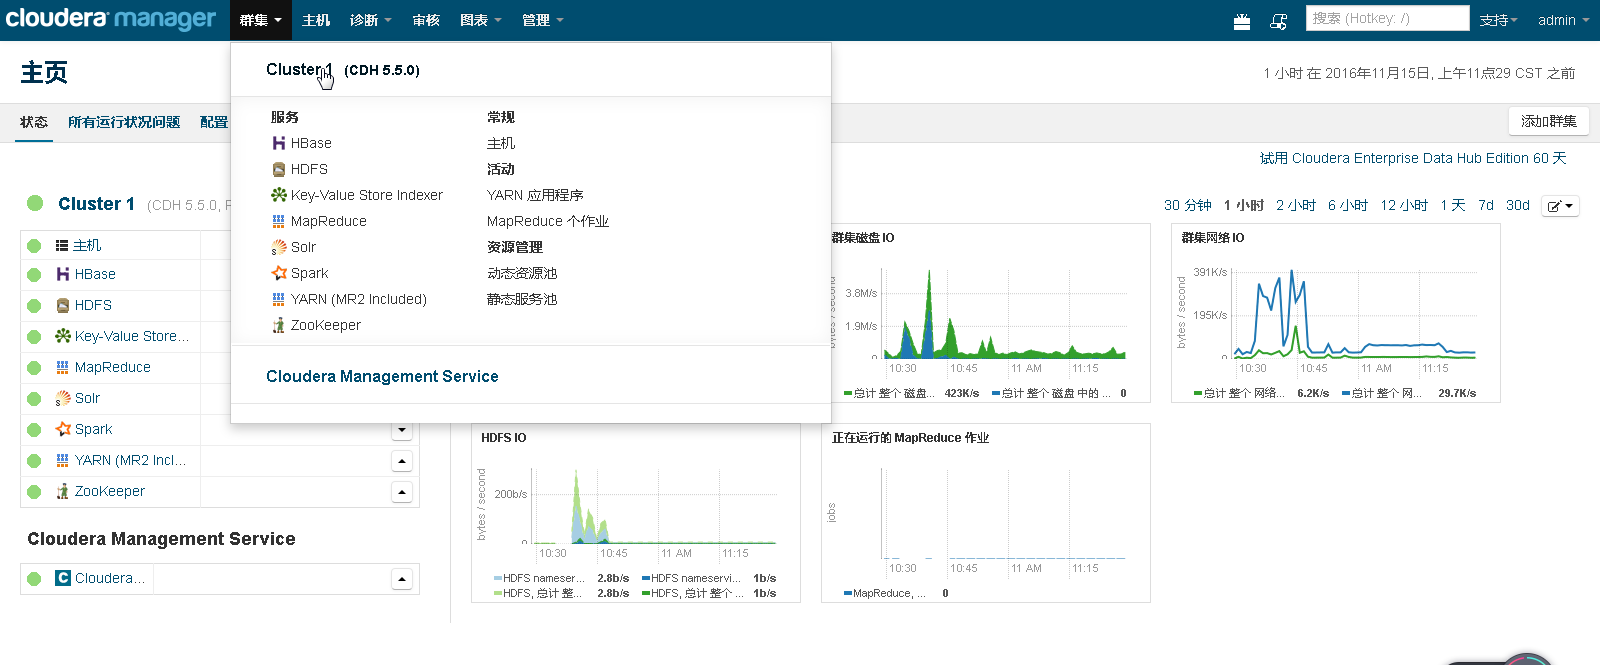Open the Cloudera Management Service actions dropdown

click(x=402, y=579)
